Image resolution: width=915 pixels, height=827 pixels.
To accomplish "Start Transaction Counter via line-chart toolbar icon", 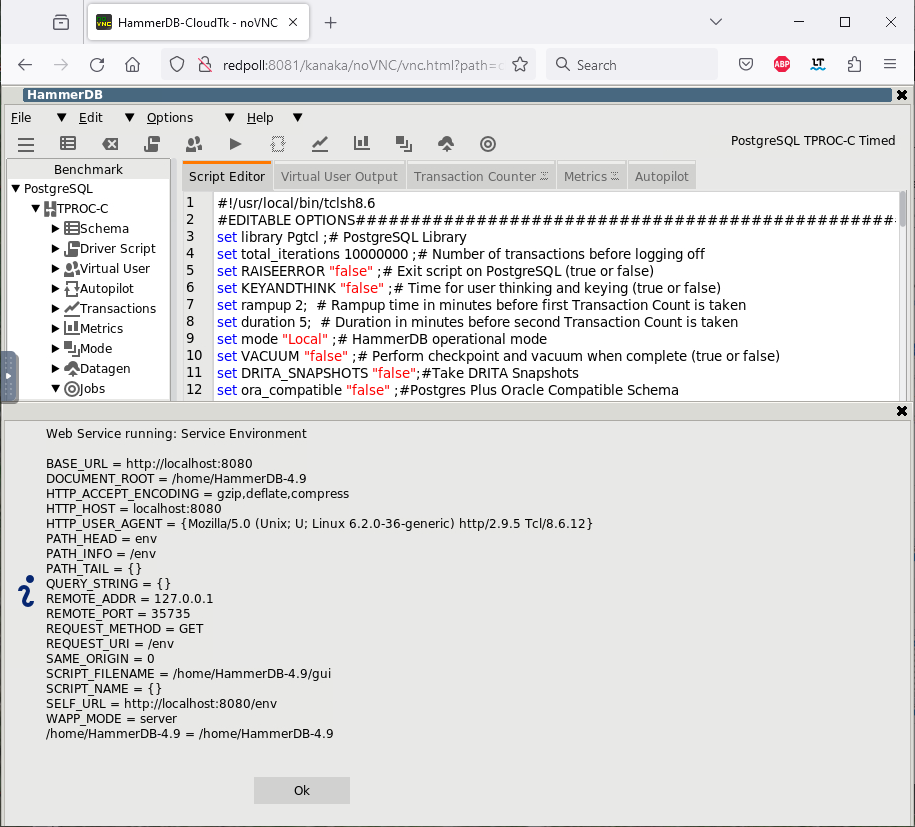I will click(320, 144).
